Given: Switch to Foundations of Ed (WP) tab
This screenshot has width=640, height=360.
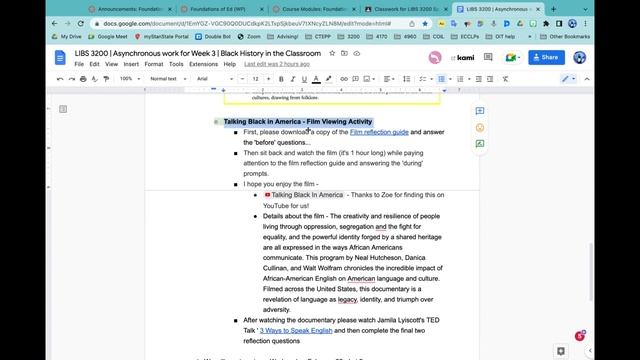Looking at the screenshot, I should point(222,9).
